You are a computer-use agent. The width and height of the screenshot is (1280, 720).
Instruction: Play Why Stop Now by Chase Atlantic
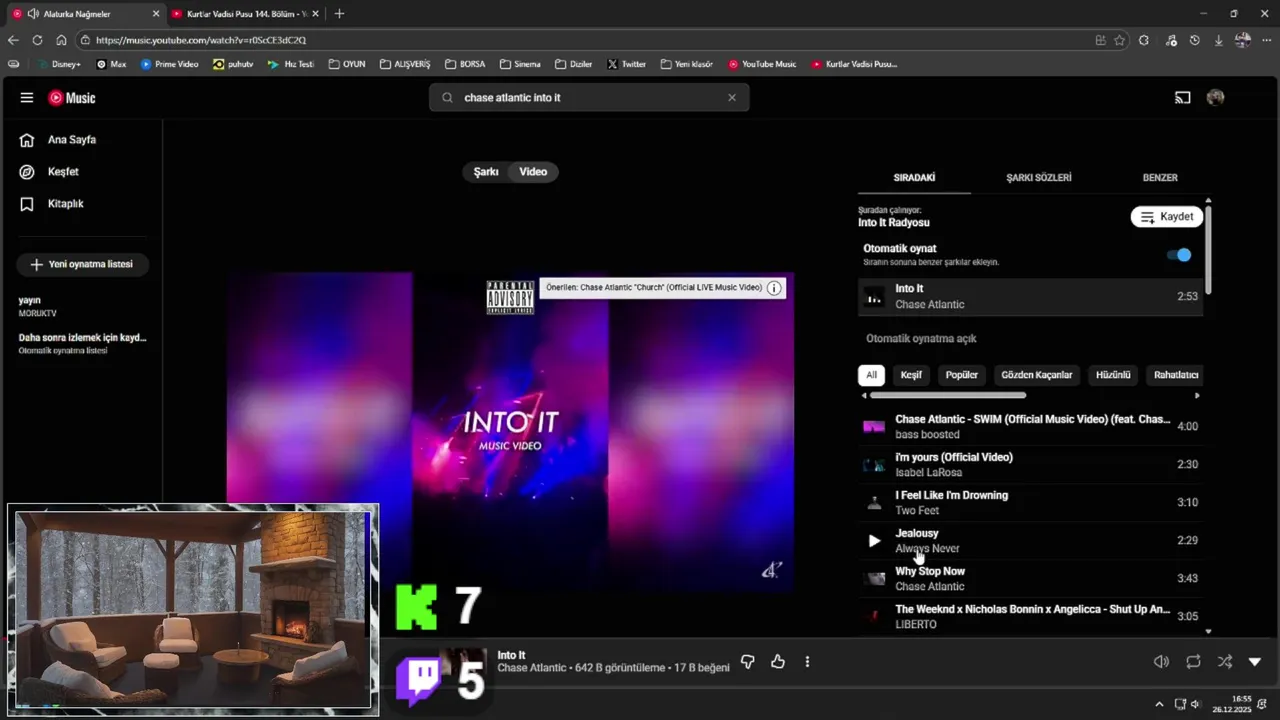tap(1030, 579)
